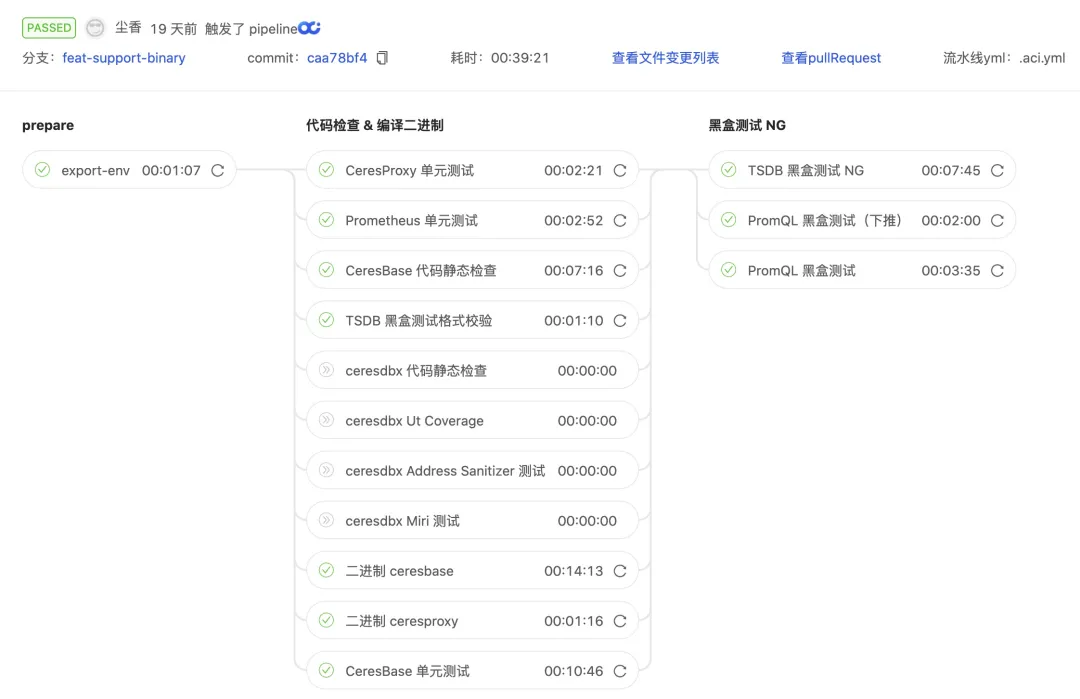This screenshot has height=699, width=1080.
Task: Click 二进制 ceresproxy success check icon
Action: click(x=326, y=620)
